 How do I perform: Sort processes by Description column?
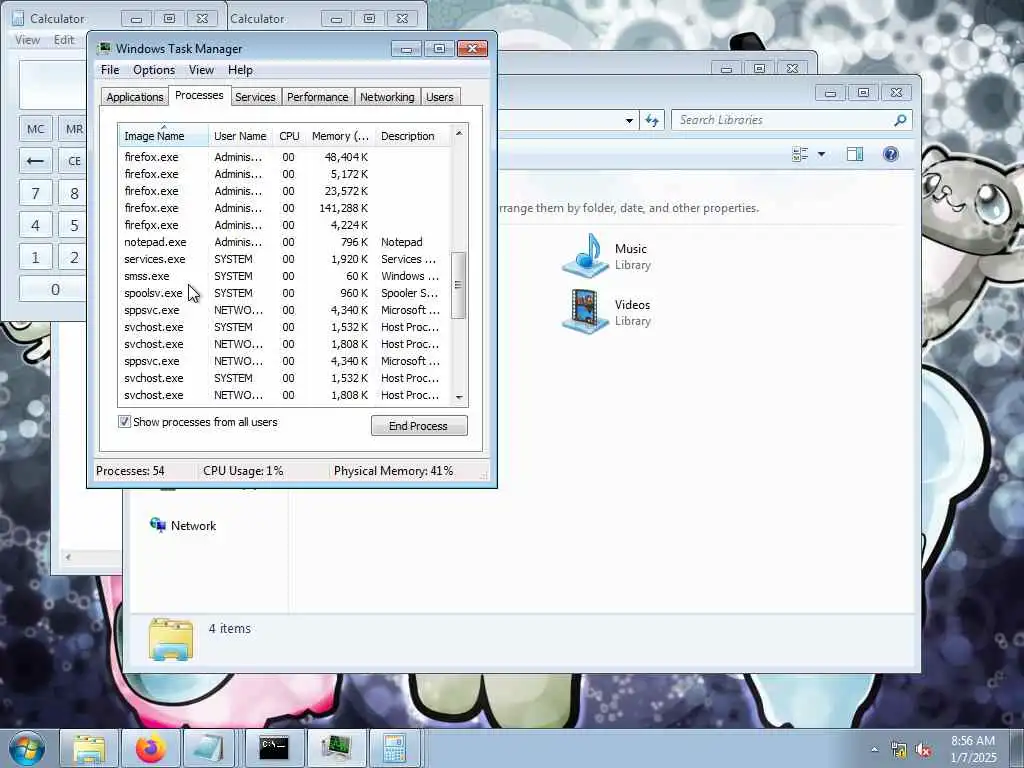click(x=412, y=136)
